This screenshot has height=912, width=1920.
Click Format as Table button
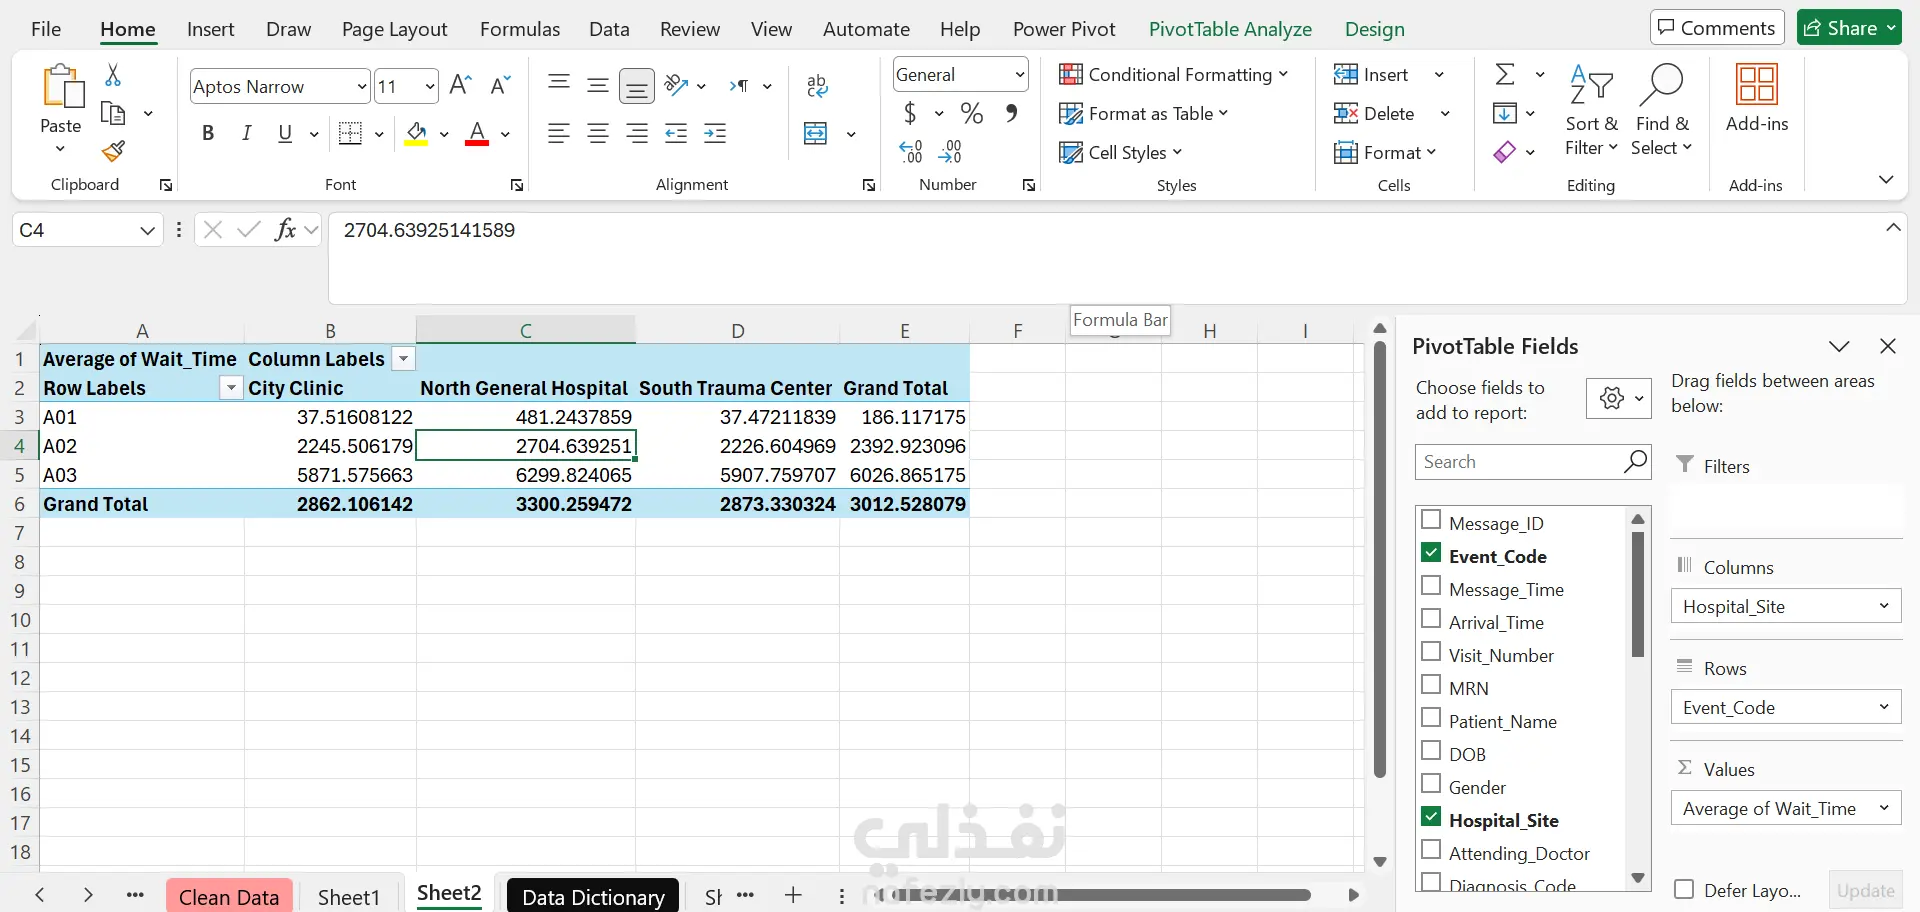[1144, 113]
